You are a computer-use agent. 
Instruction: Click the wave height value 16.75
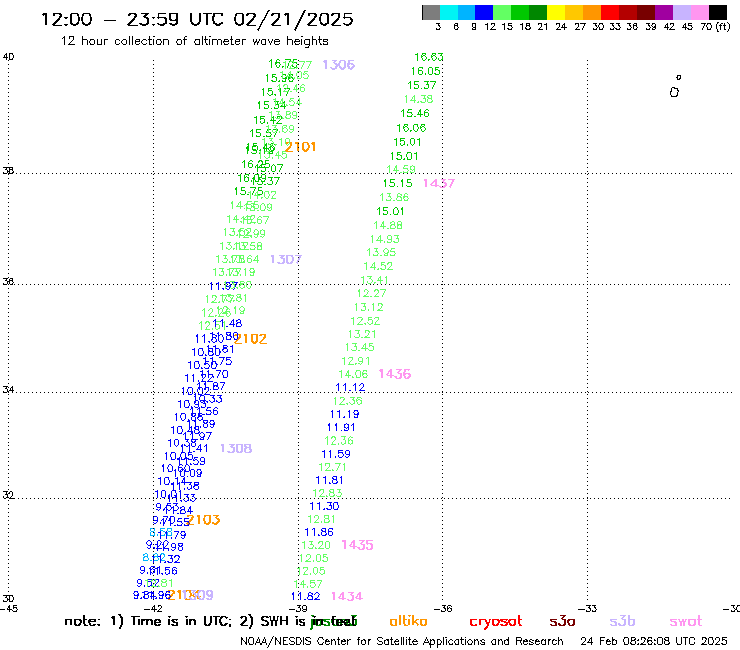coord(283,64)
